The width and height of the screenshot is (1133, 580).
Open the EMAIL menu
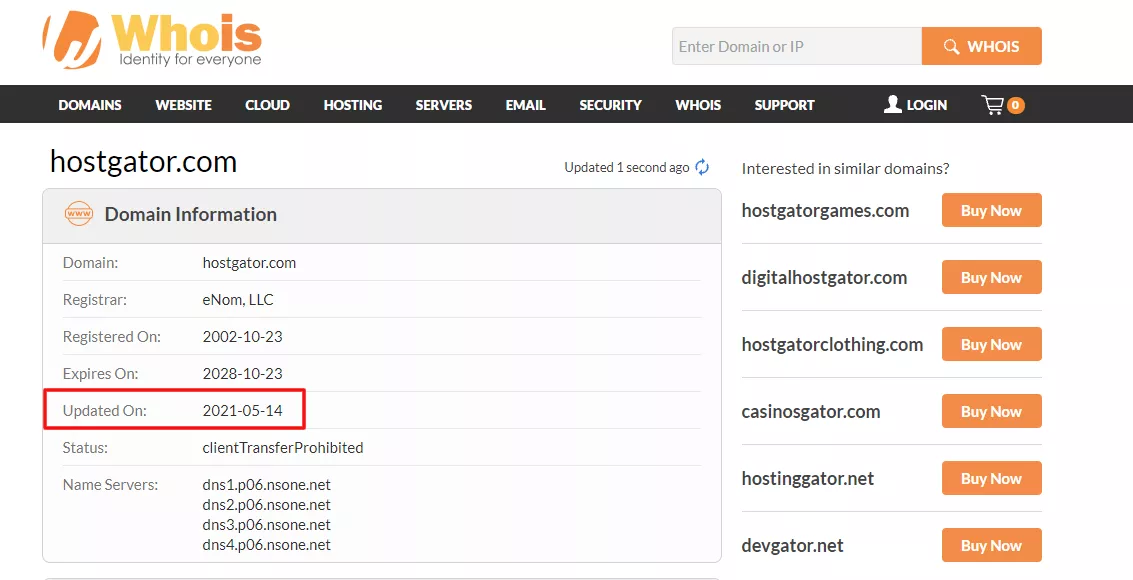click(x=525, y=105)
